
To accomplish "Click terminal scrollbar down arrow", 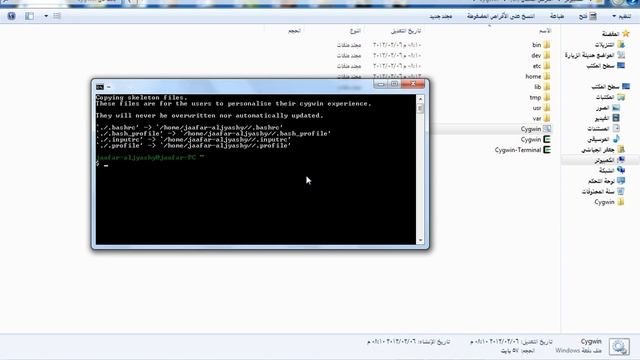I will (420, 241).
